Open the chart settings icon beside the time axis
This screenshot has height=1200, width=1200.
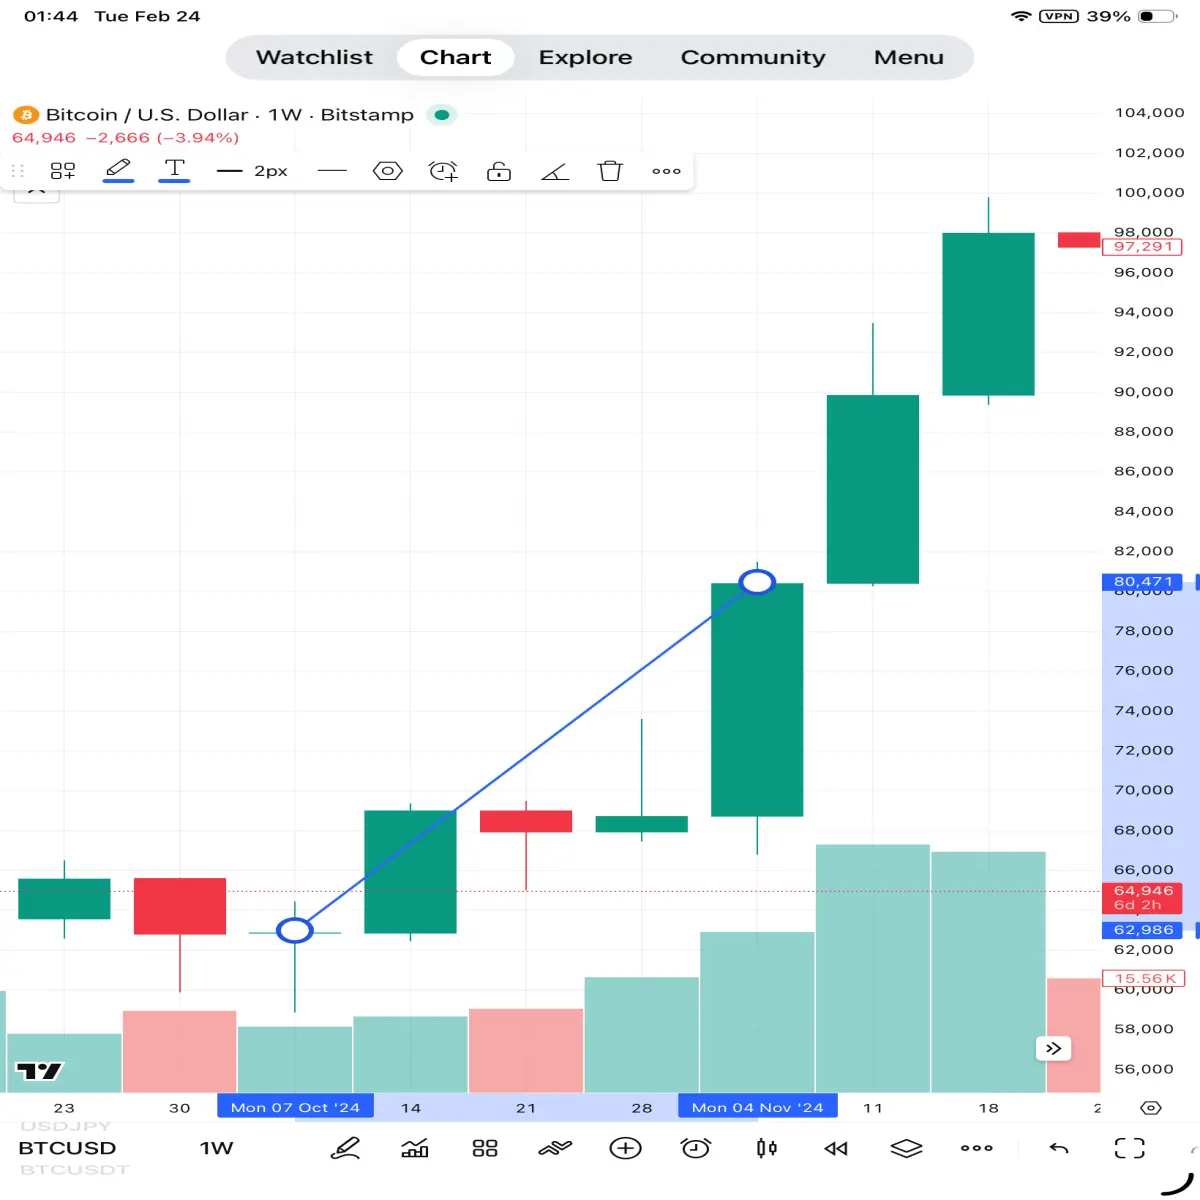[1151, 1108]
